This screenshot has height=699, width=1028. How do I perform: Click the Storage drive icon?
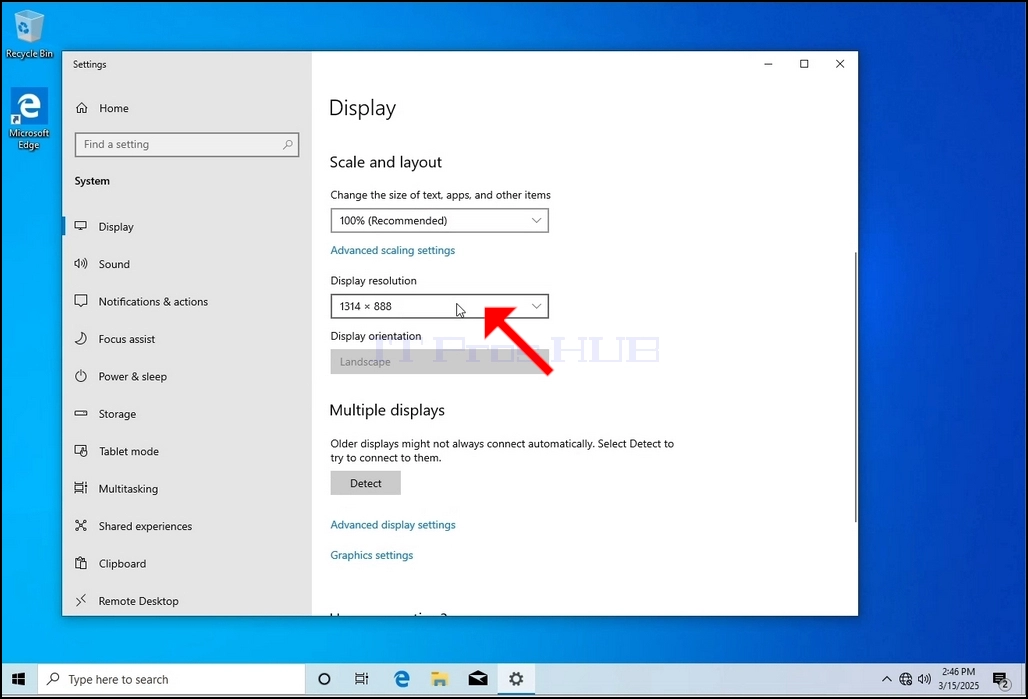point(81,414)
